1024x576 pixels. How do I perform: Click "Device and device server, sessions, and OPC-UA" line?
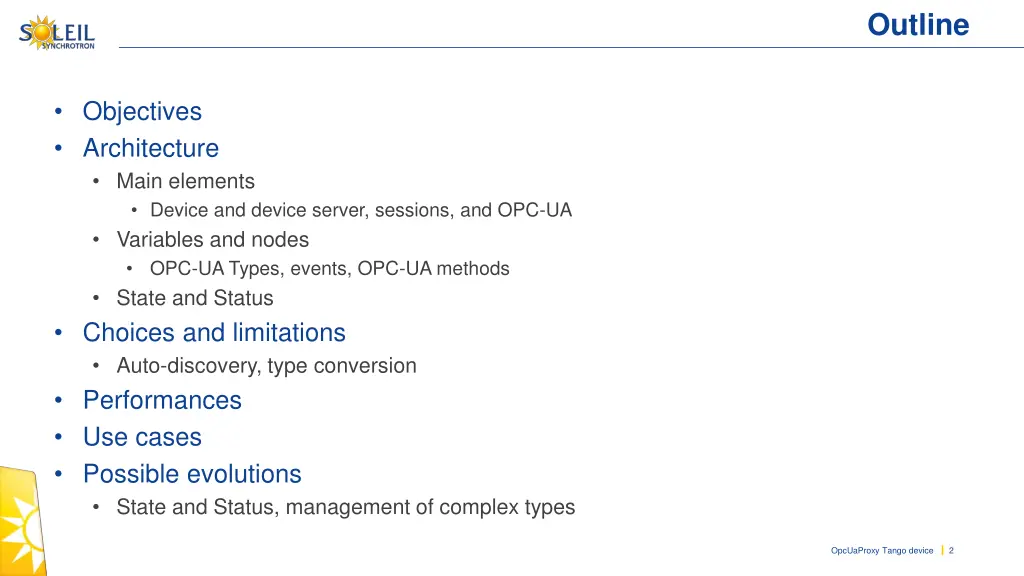click(360, 210)
